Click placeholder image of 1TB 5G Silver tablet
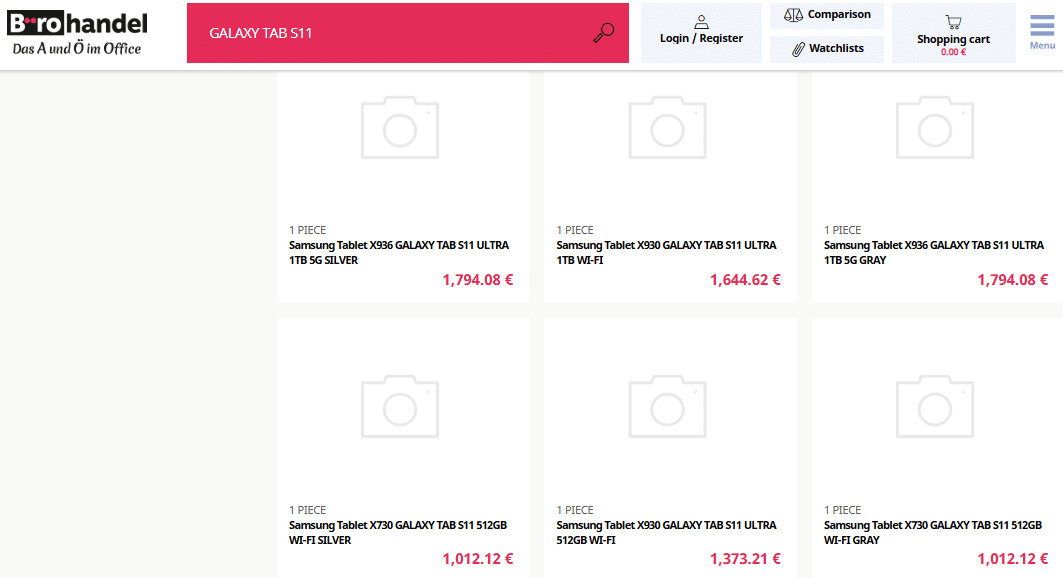 (x=400, y=127)
